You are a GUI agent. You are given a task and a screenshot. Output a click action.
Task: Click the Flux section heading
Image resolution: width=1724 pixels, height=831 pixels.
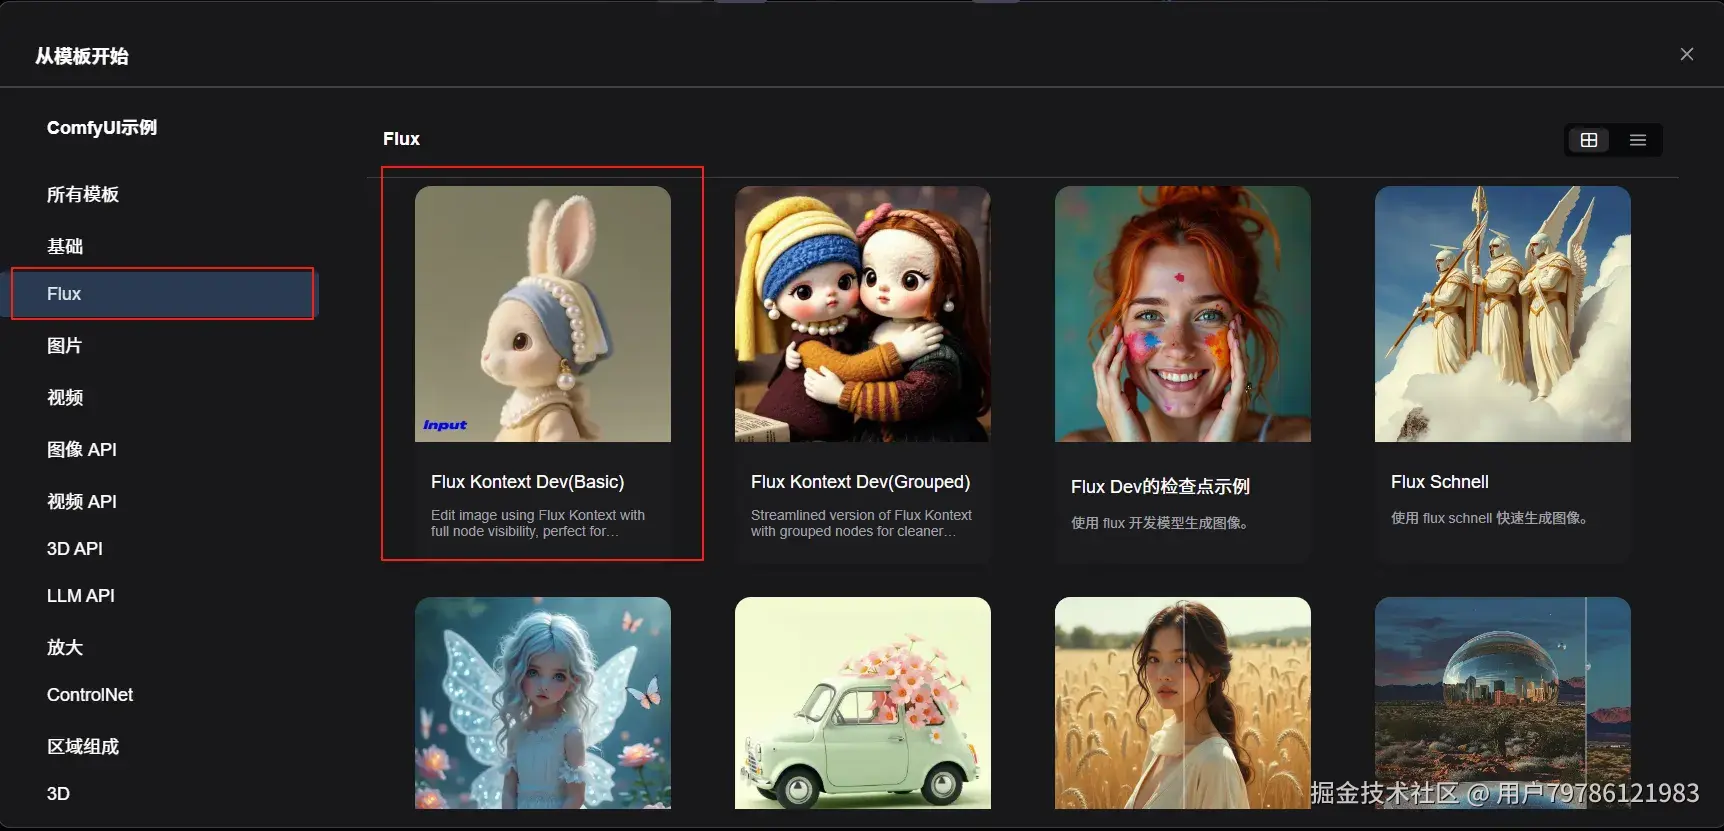[x=401, y=139]
